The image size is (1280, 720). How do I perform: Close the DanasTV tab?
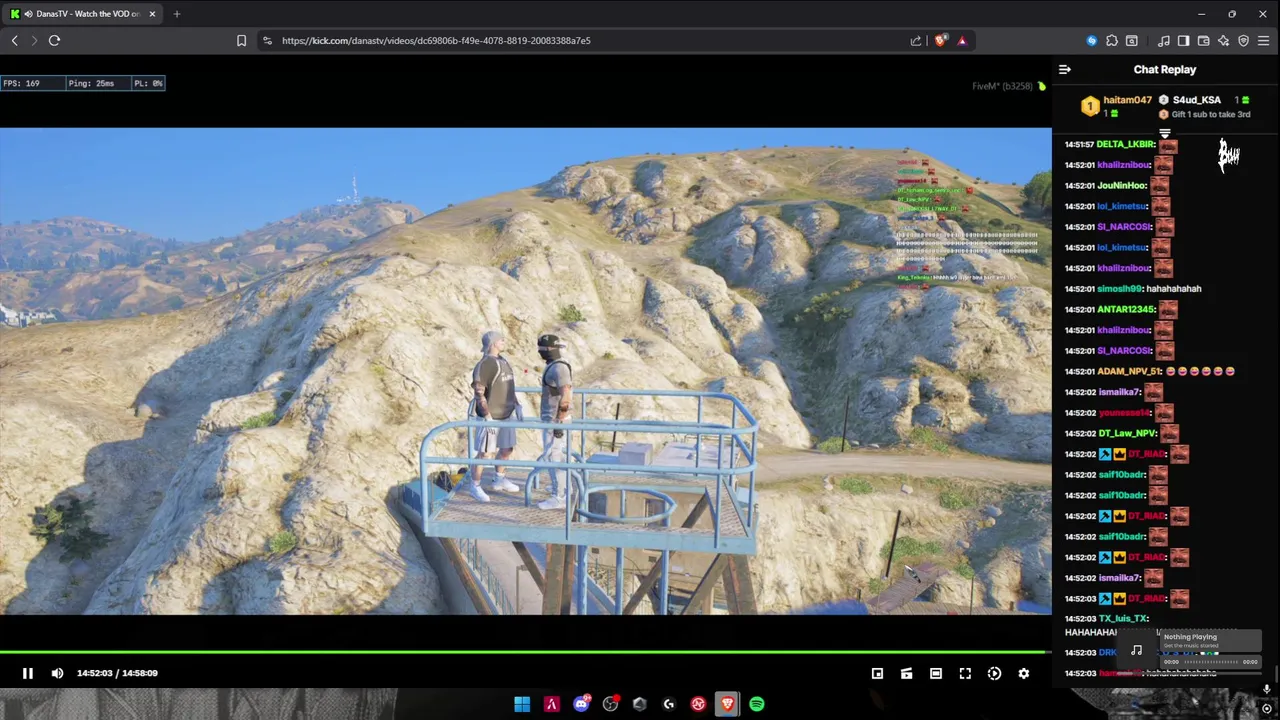(152, 14)
